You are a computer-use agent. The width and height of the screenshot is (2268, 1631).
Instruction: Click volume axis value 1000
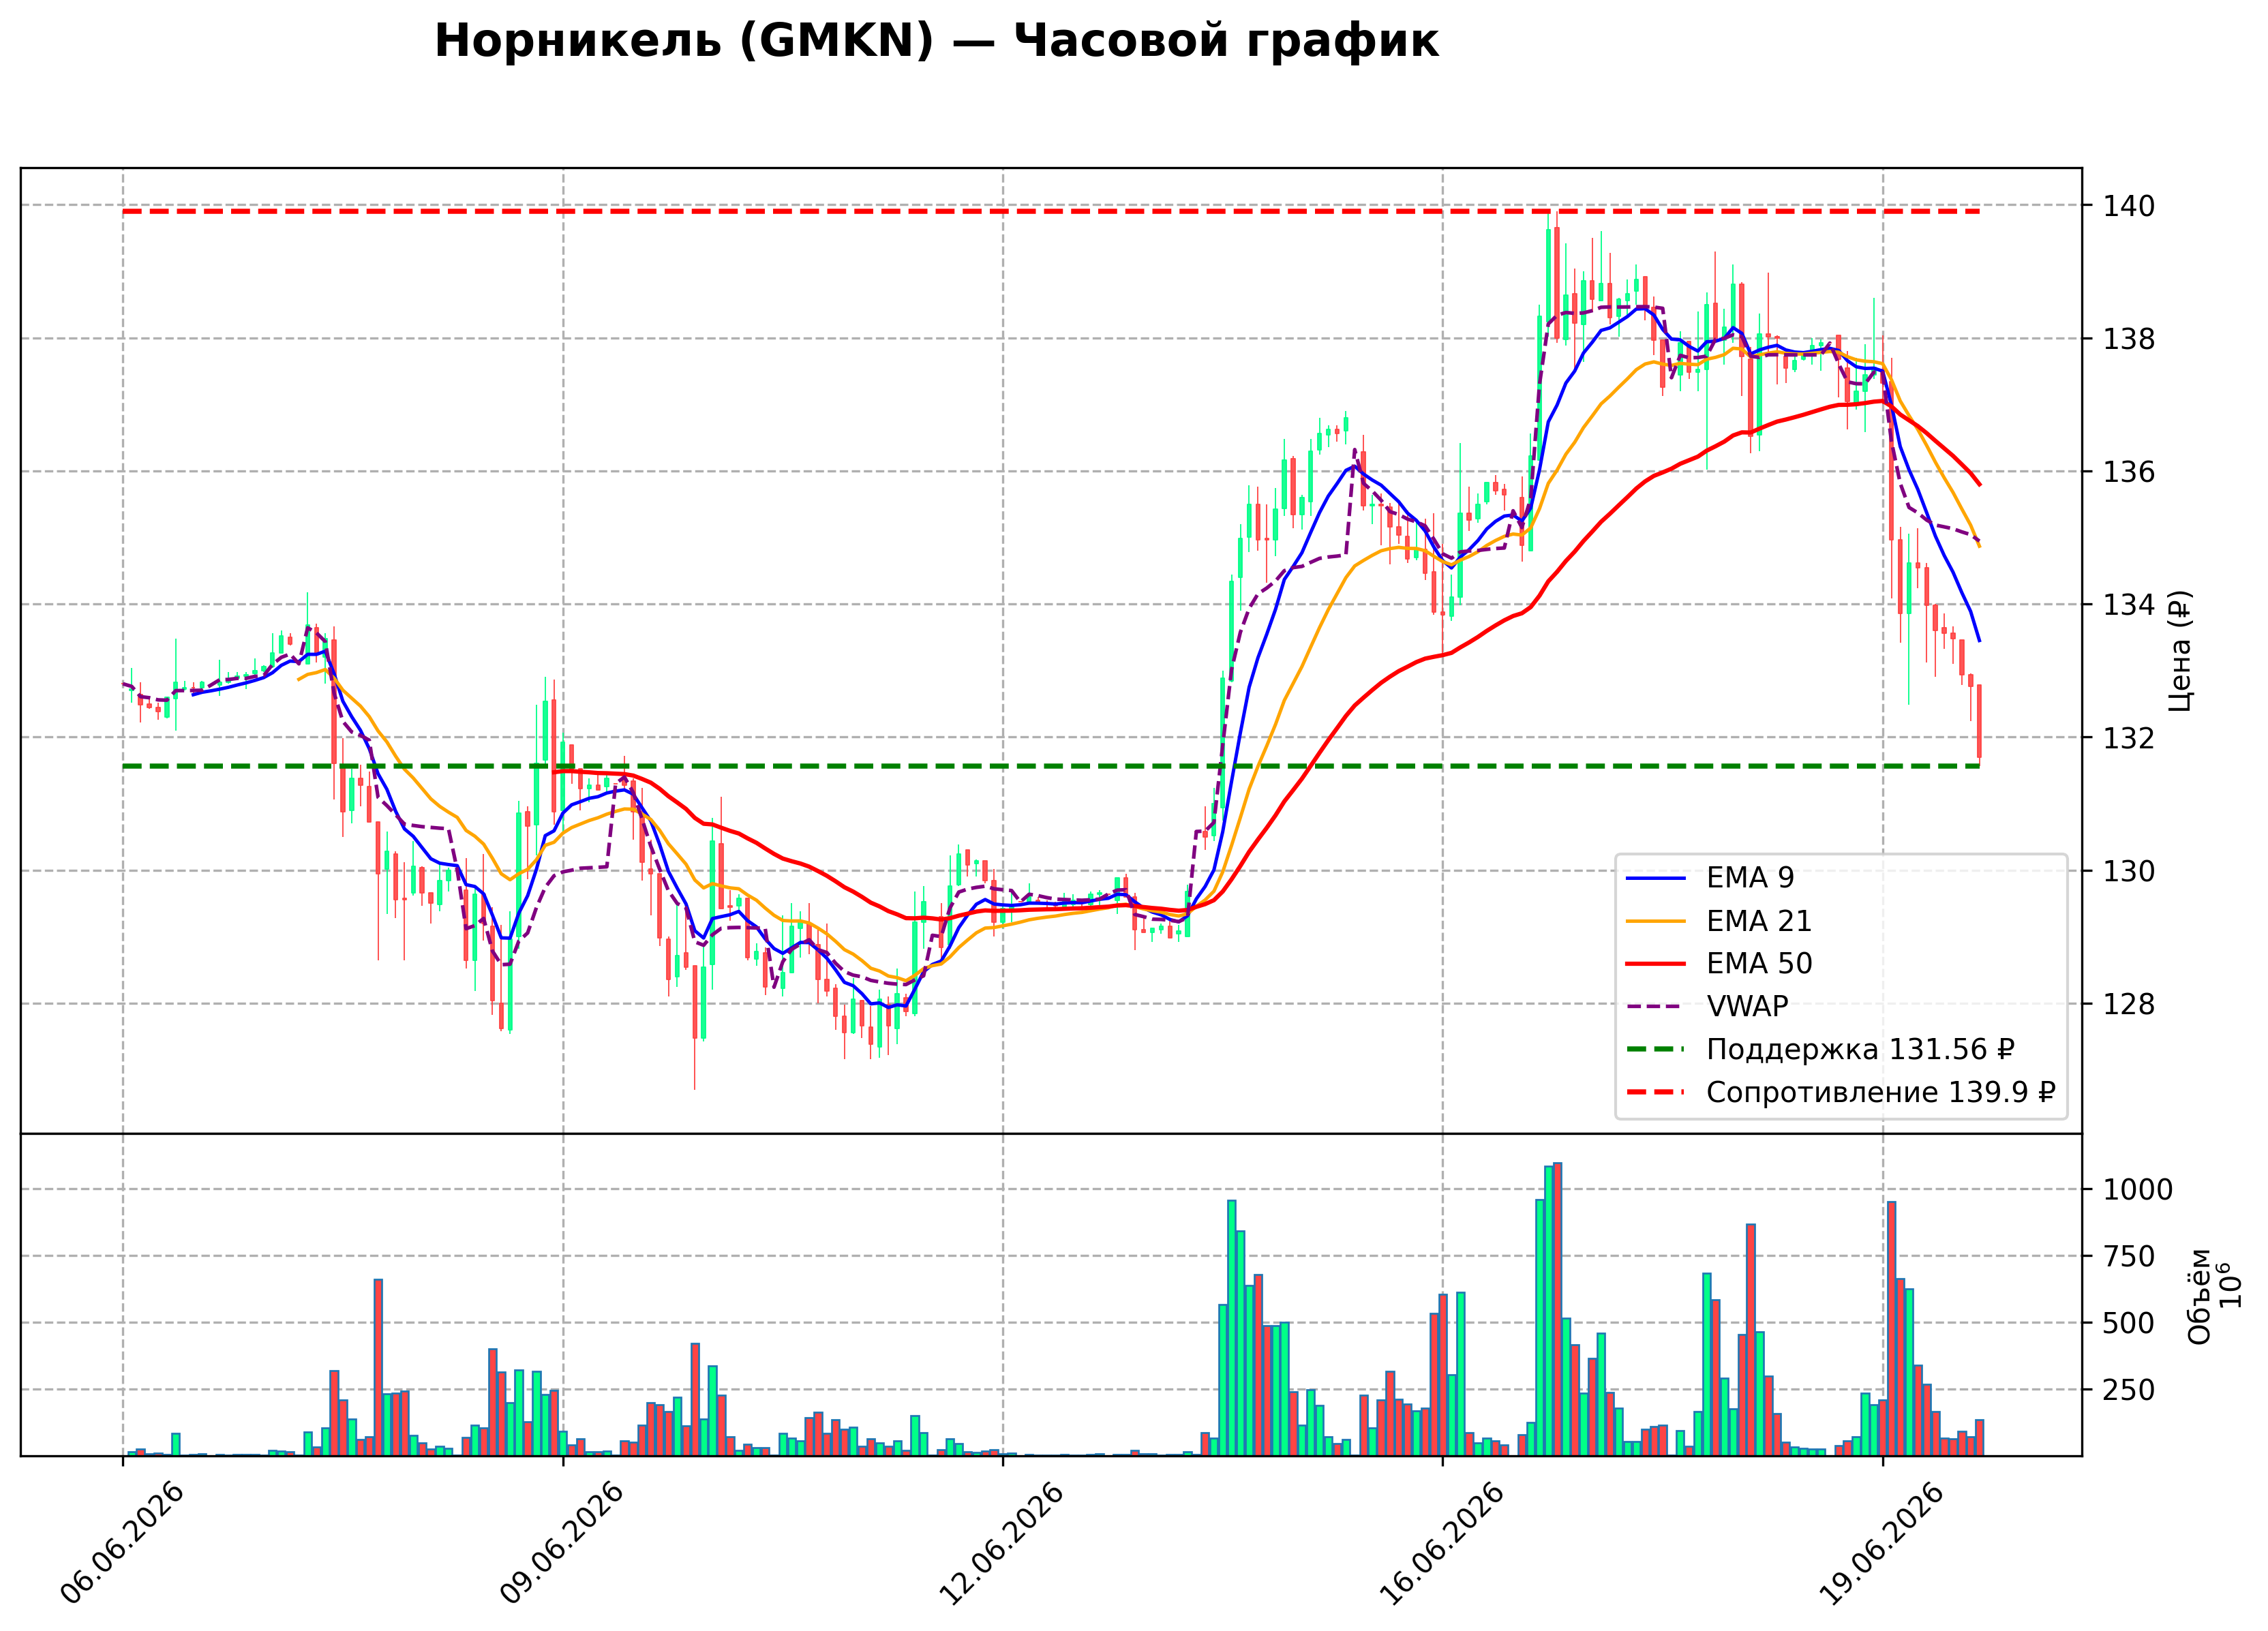2138,1190
